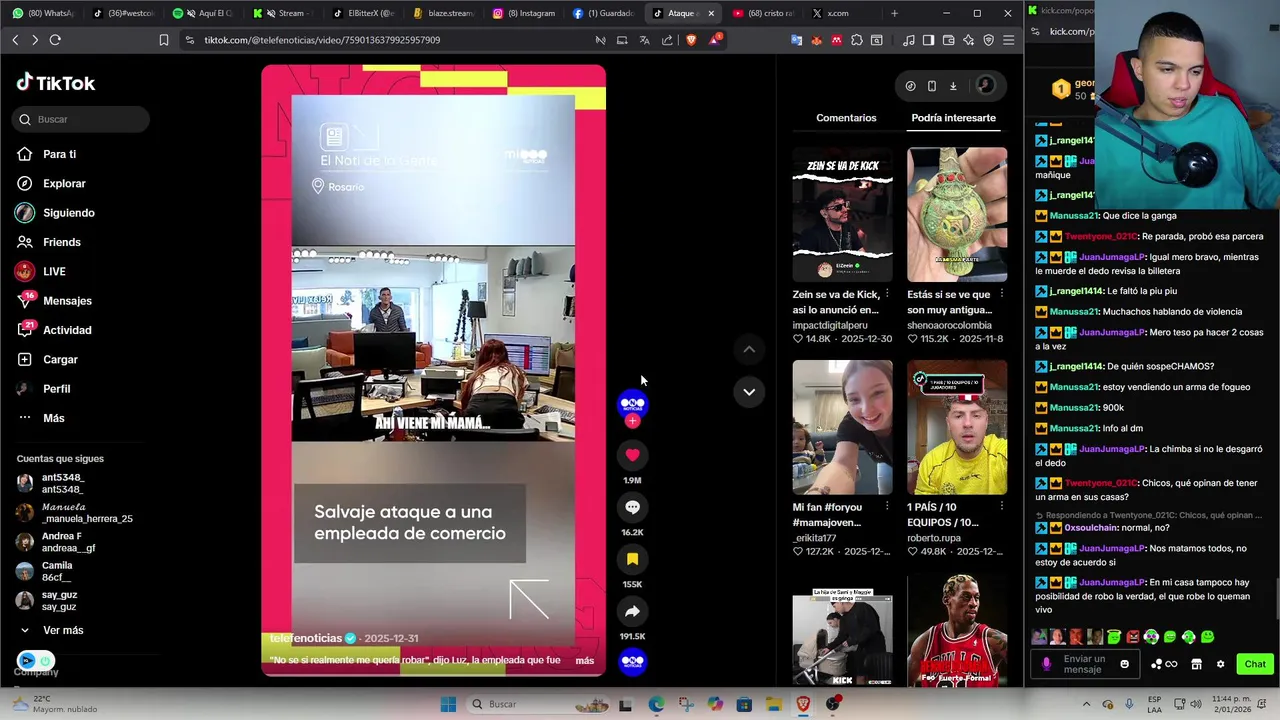Open the spinning sound disc icon
The height and width of the screenshot is (720, 1280).
(x=632, y=660)
